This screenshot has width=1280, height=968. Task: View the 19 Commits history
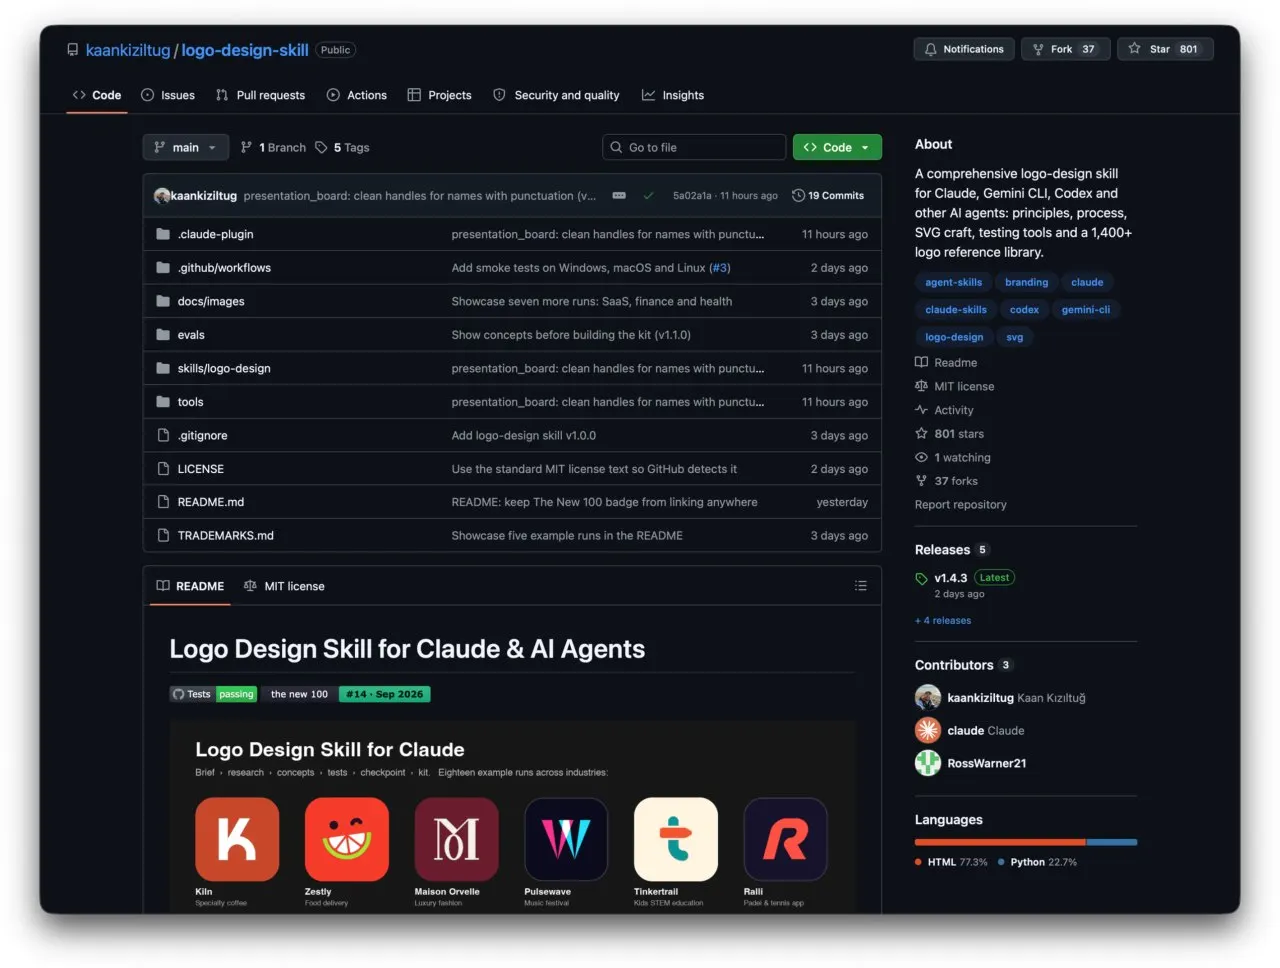click(x=828, y=196)
